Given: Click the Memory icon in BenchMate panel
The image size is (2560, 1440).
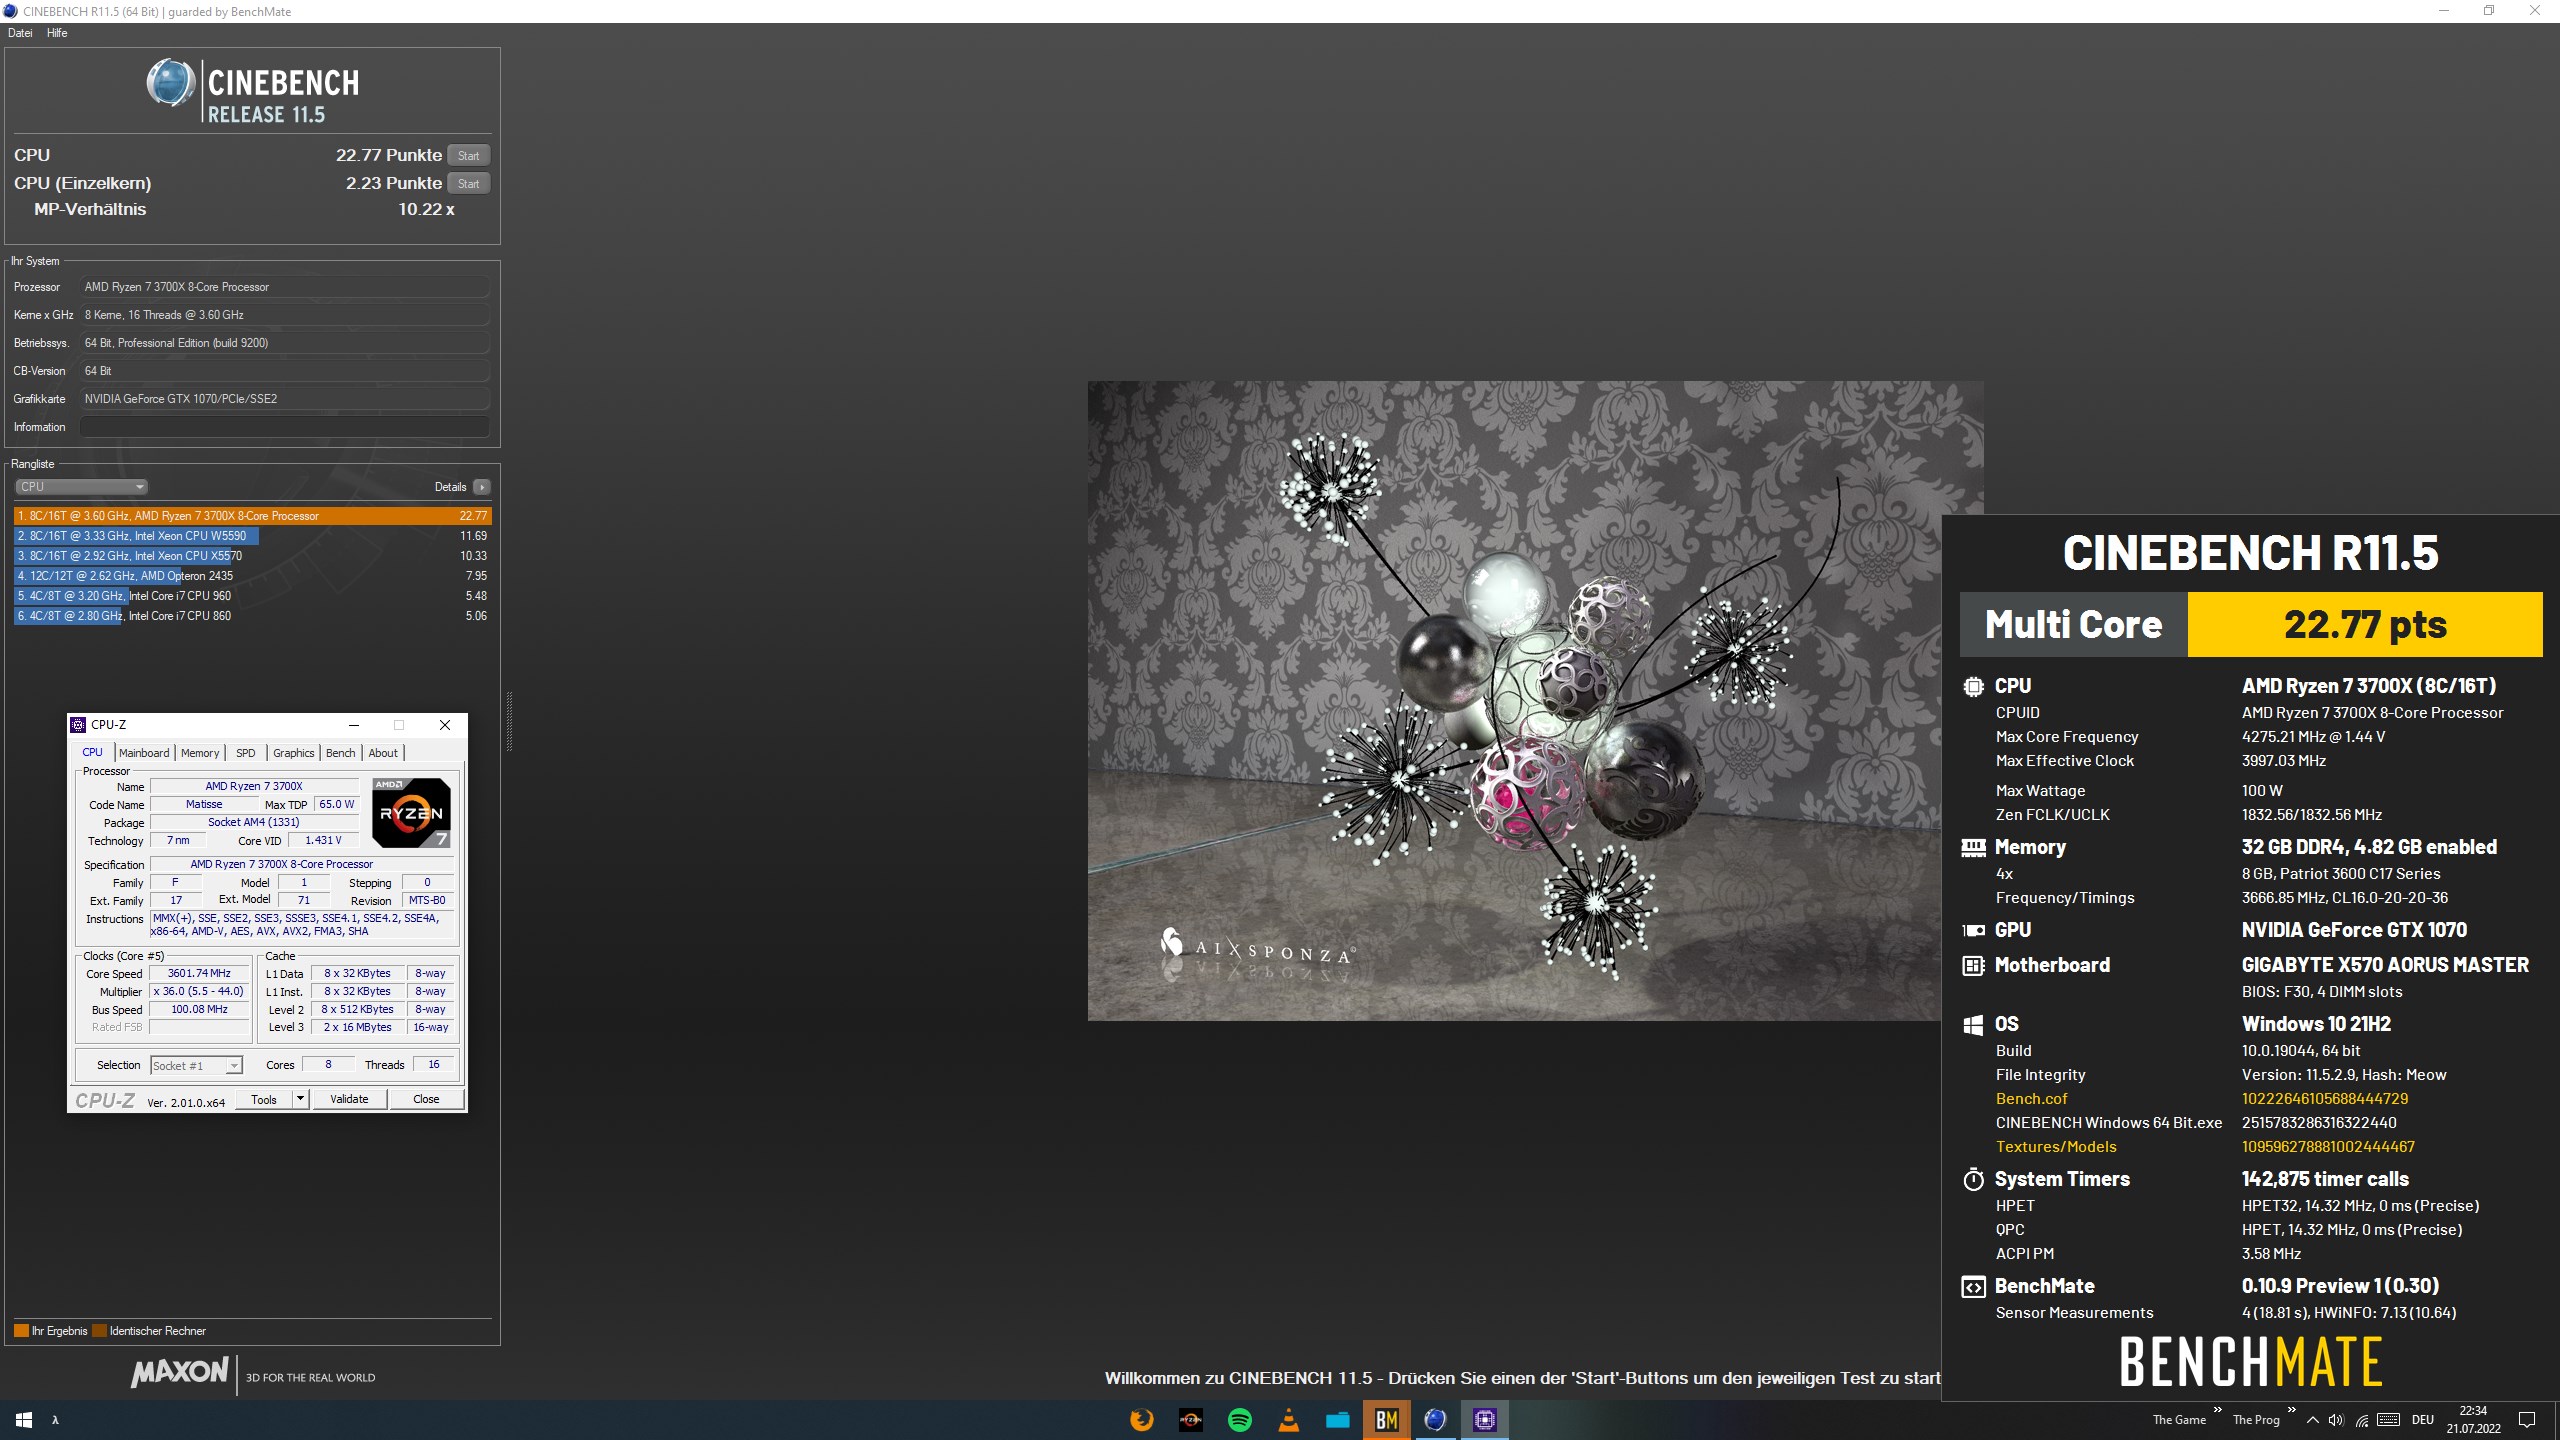Looking at the screenshot, I should coord(1973,848).
